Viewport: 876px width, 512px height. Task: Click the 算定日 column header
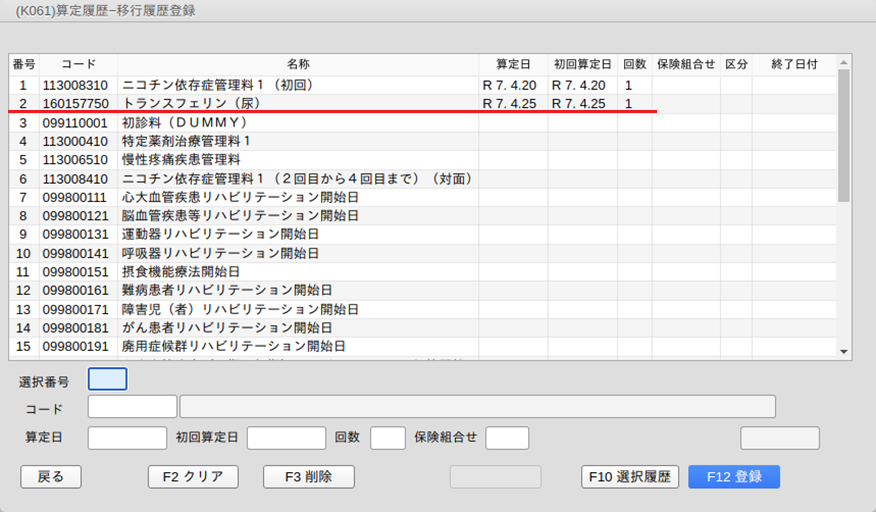point(513,64)
